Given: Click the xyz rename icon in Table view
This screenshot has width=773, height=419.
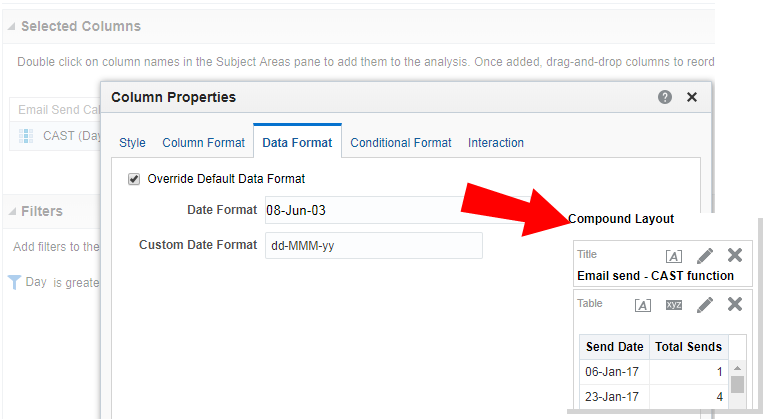Looking at the screenshot, I should coord(674,305).
